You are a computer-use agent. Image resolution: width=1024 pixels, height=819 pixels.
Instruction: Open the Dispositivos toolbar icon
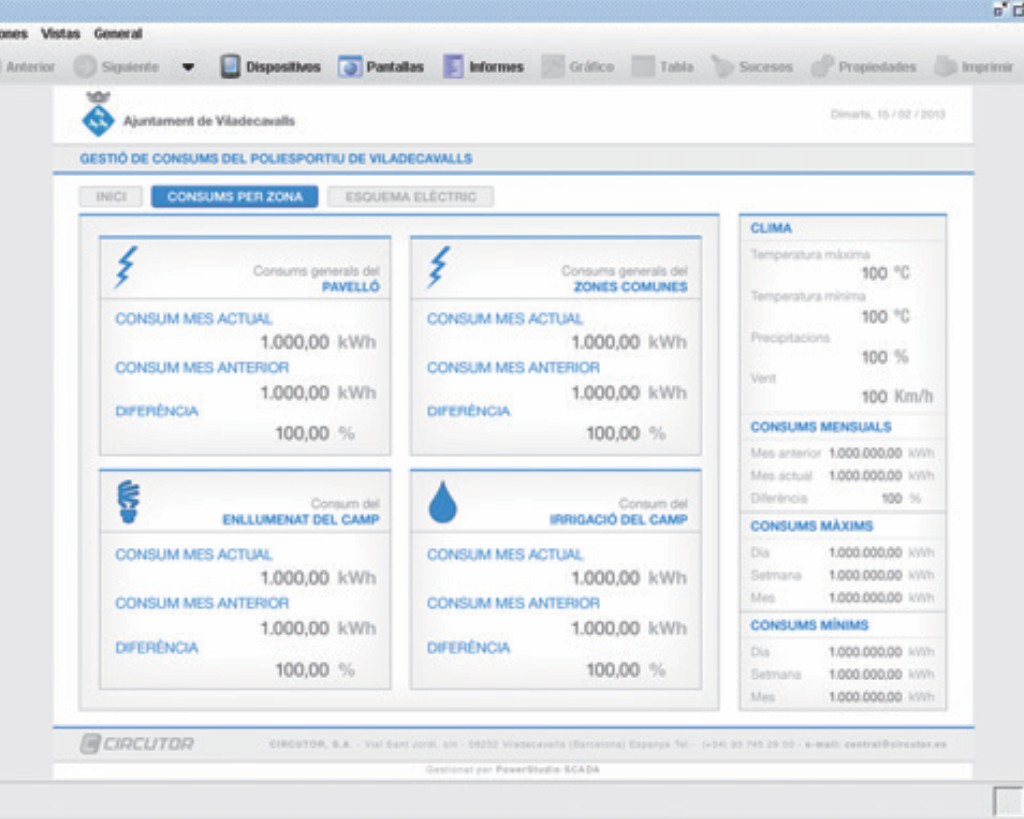click(x=231, y=67)
